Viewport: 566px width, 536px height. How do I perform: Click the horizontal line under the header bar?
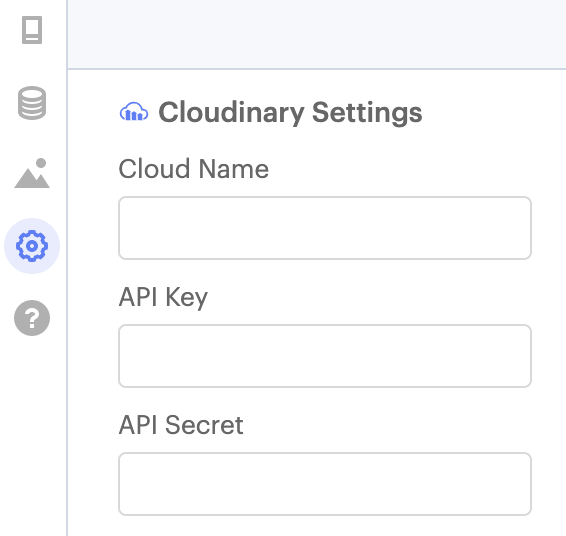click(x=317, y=69)
